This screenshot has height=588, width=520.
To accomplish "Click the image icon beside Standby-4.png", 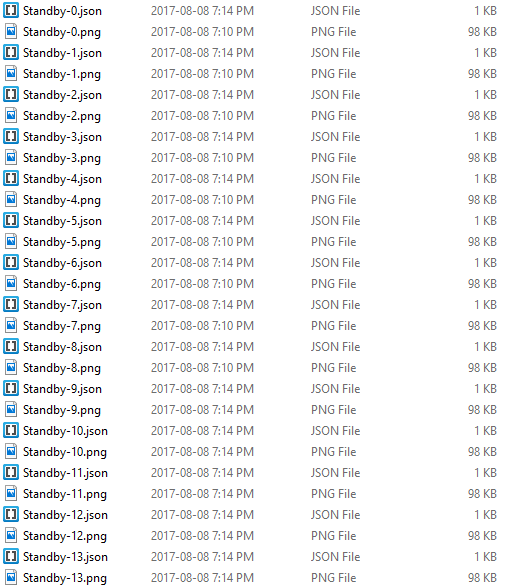I will point(11,200).
